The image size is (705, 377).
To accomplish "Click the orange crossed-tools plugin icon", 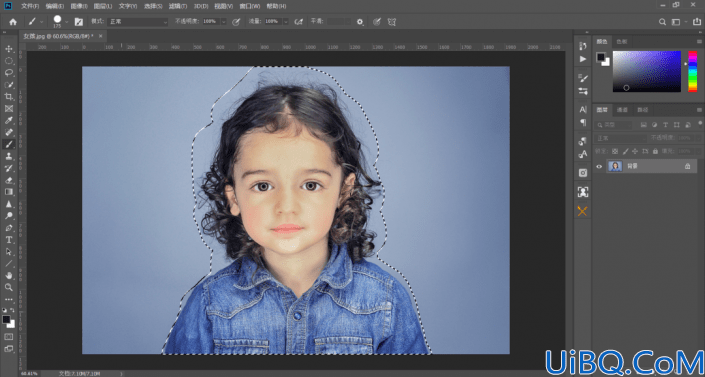I will point(583,211).
